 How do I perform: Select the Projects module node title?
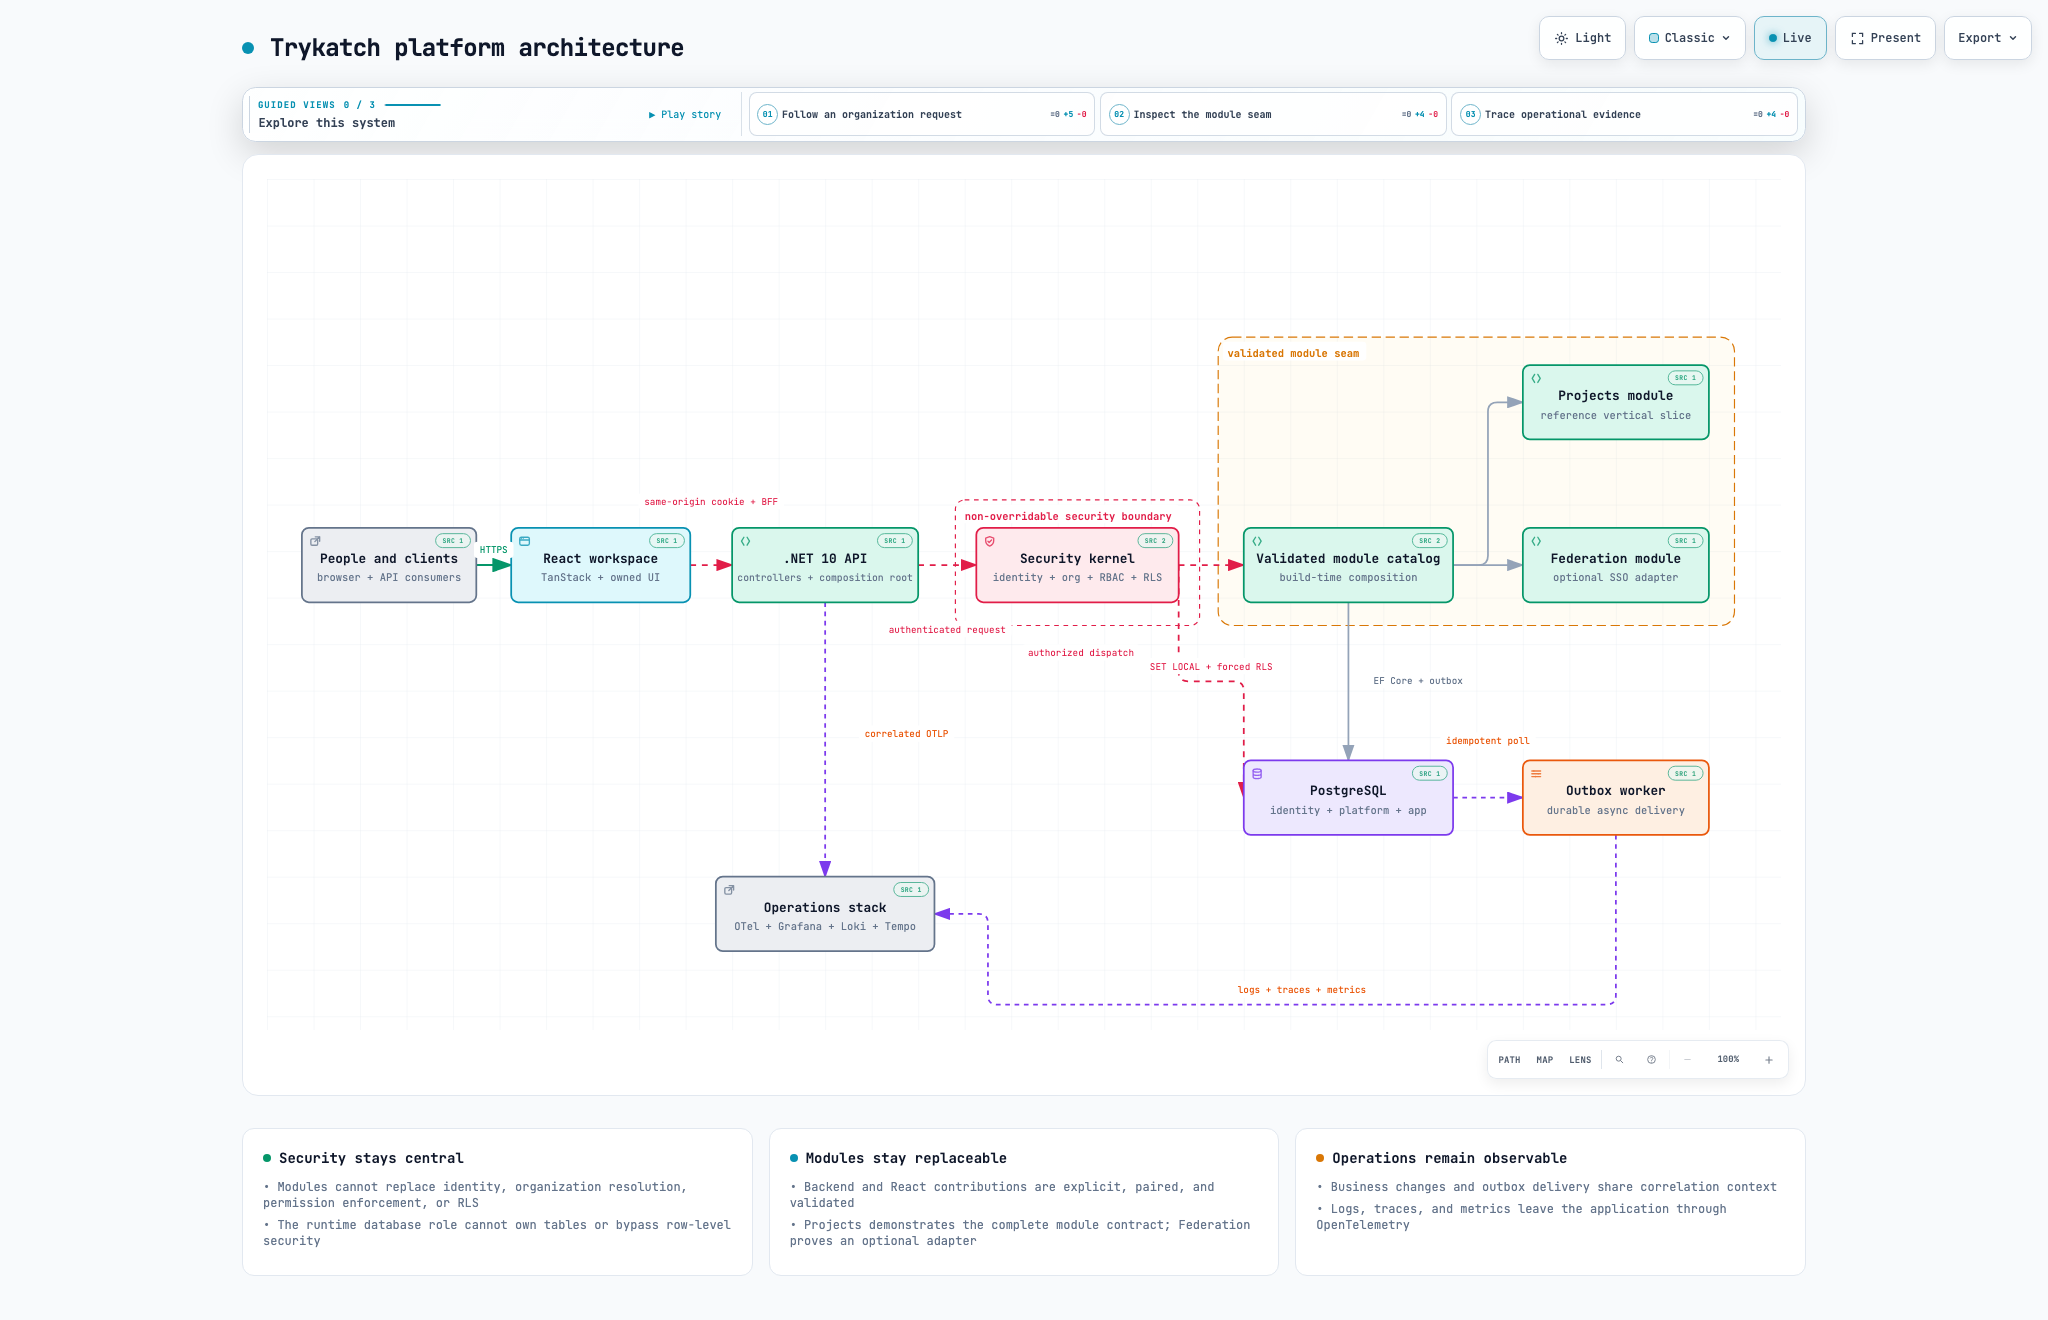tap(1615, 396)
